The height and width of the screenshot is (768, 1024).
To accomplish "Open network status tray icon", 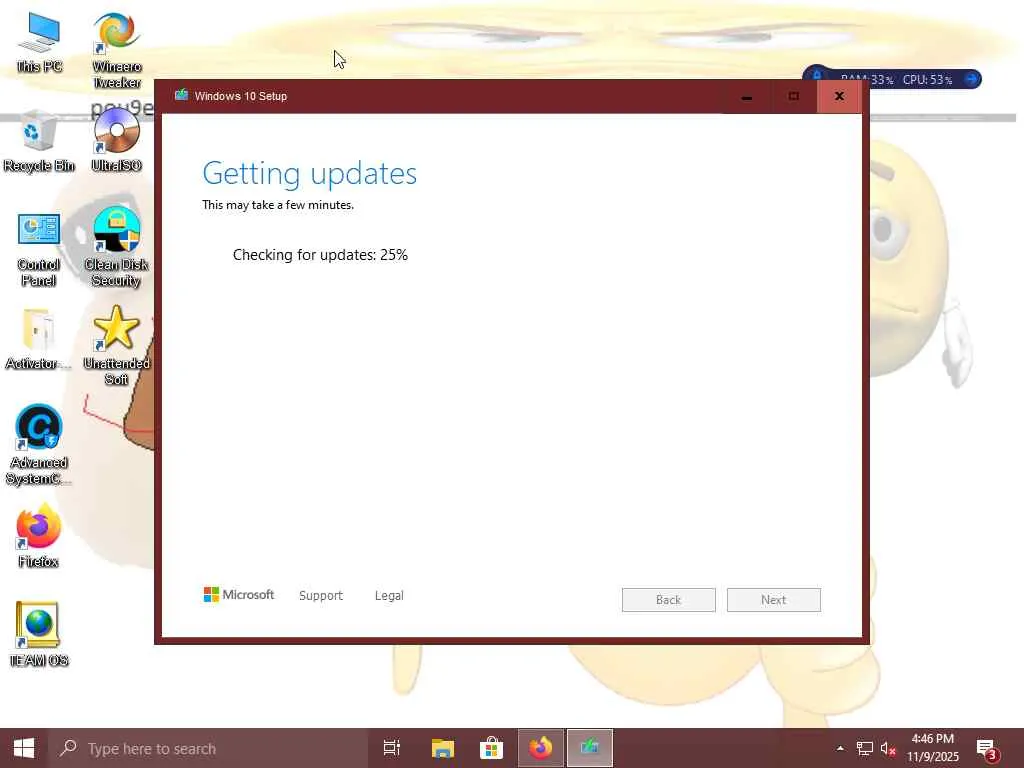I will coord(864,748).
